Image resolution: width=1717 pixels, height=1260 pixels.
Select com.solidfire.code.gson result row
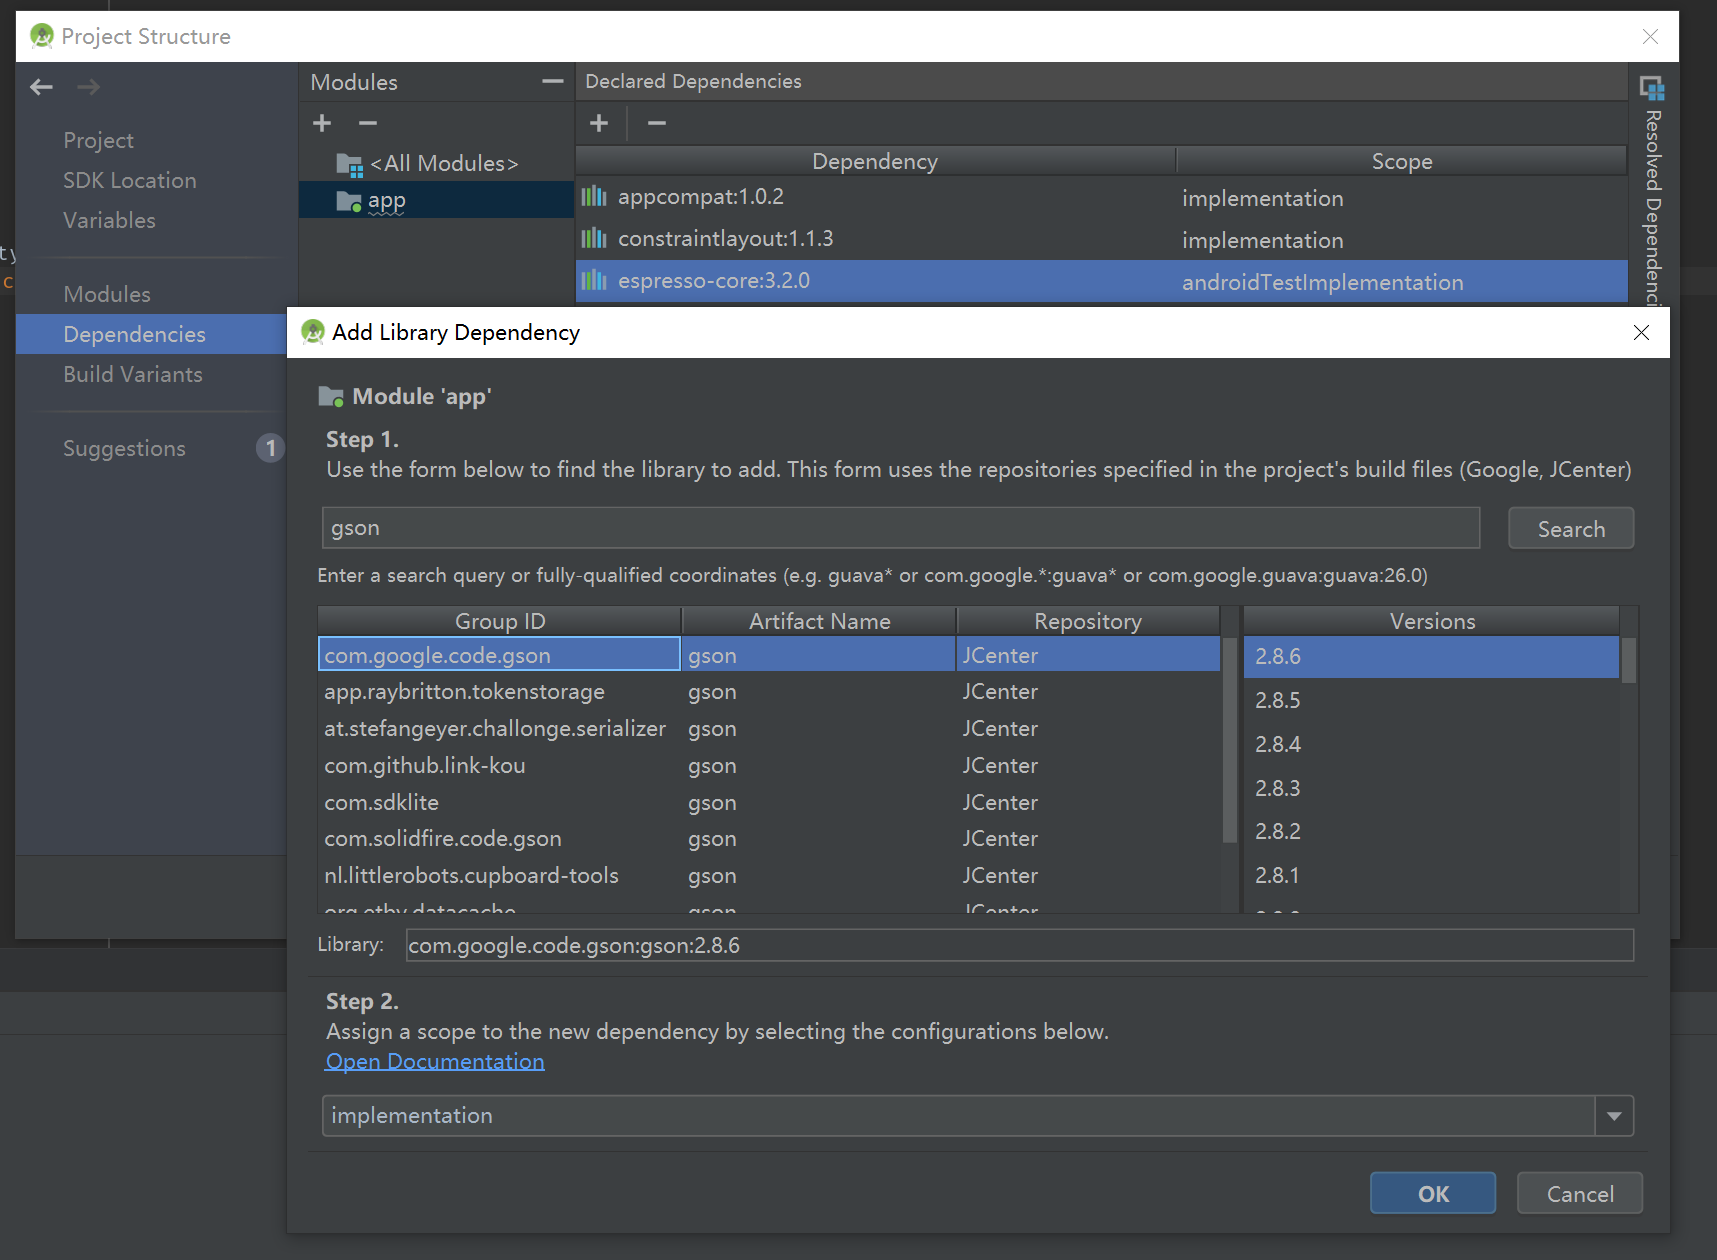tap(768, 838)
